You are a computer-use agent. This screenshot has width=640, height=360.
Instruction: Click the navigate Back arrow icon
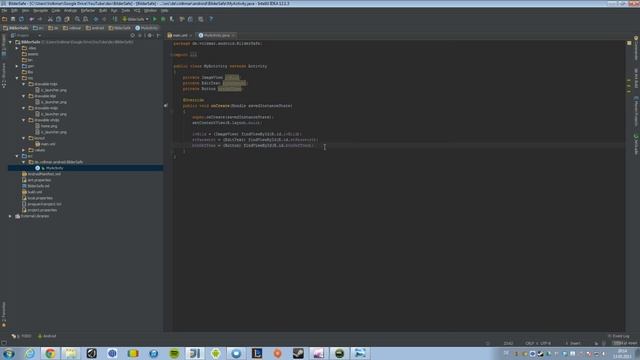click(x=96, y=19)
